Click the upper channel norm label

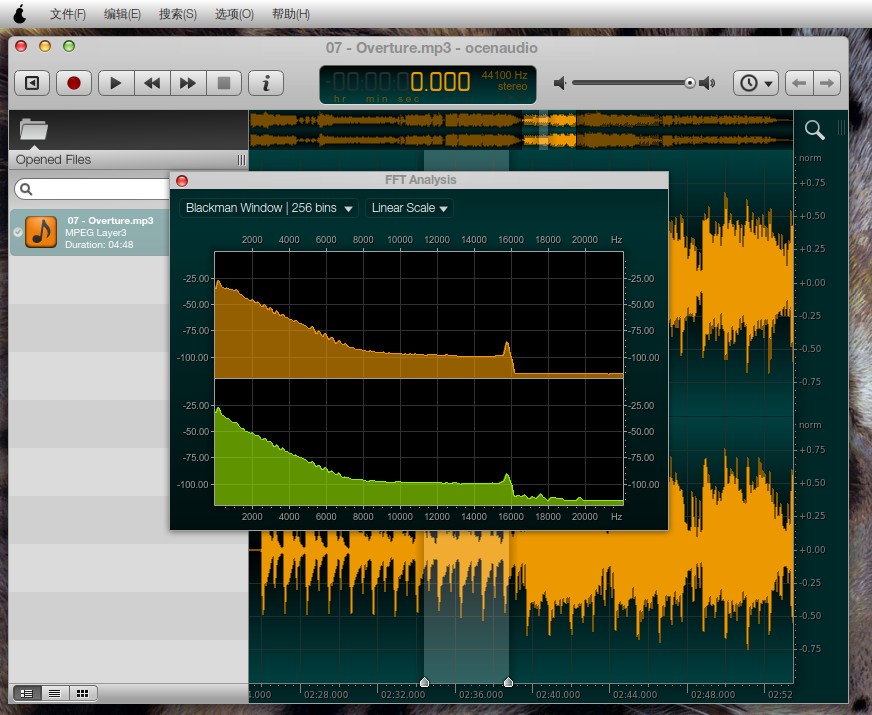(810, 158)
